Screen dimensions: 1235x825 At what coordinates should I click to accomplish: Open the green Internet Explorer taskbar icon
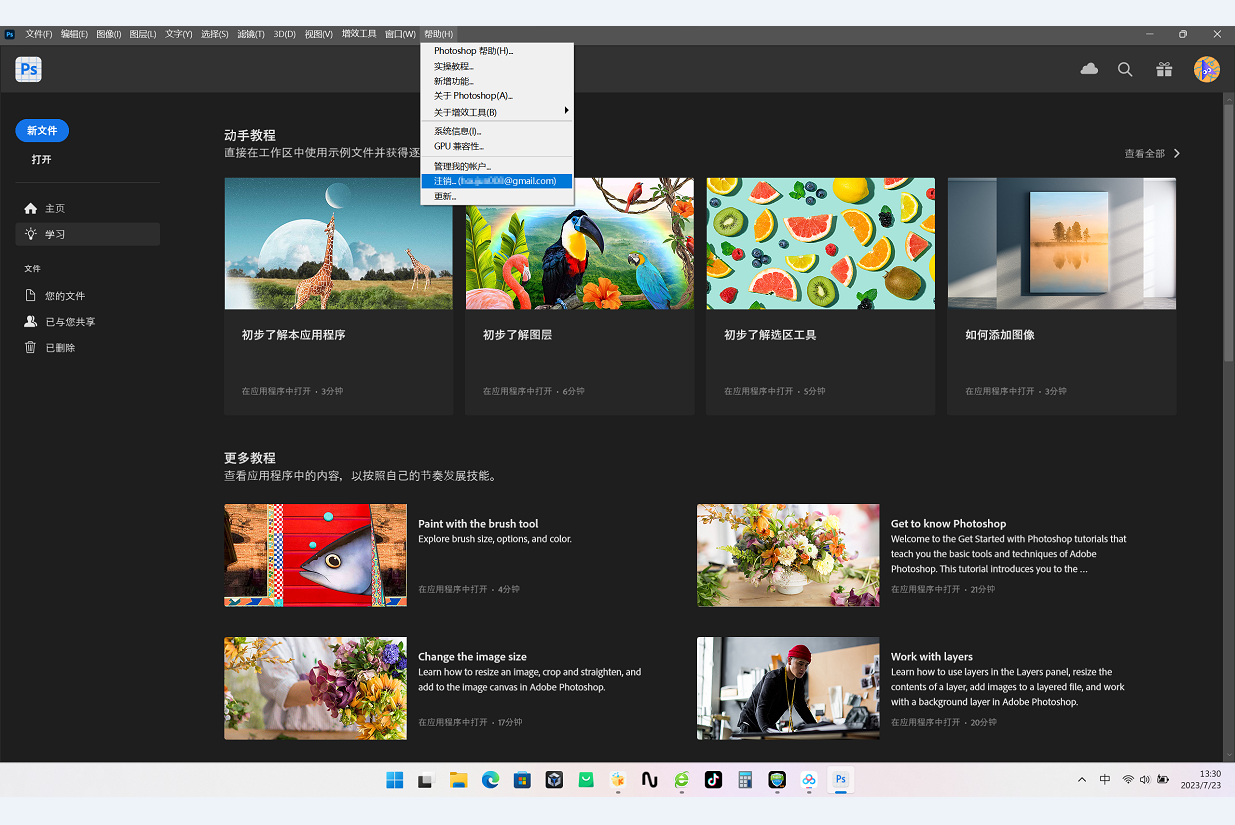[x=681, y=780]
